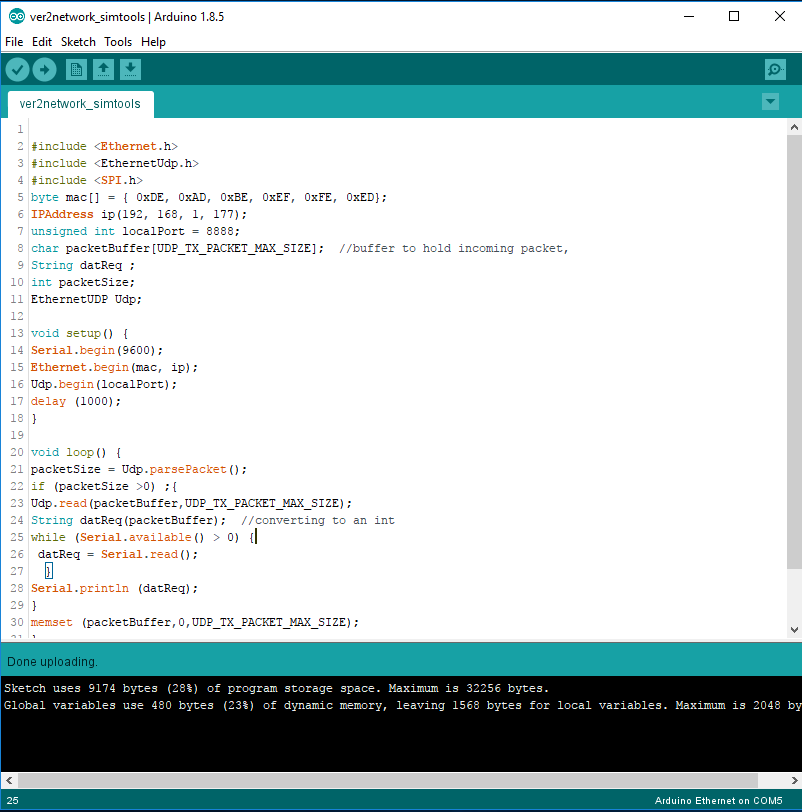Screen dimensions: 802x812
Task: Click the 'Serial.begin(9600);' line
Action: click(x=97, y=351)
